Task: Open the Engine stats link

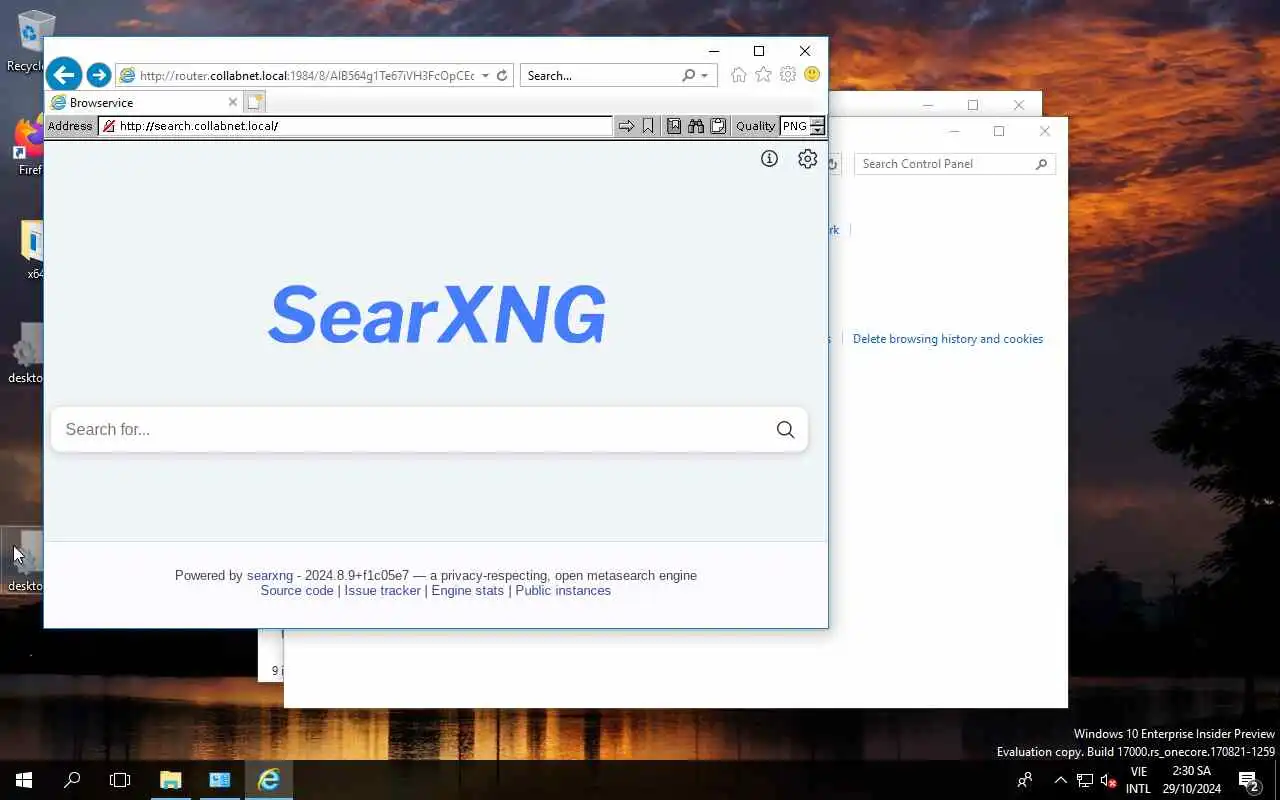Action: (467, 590)
